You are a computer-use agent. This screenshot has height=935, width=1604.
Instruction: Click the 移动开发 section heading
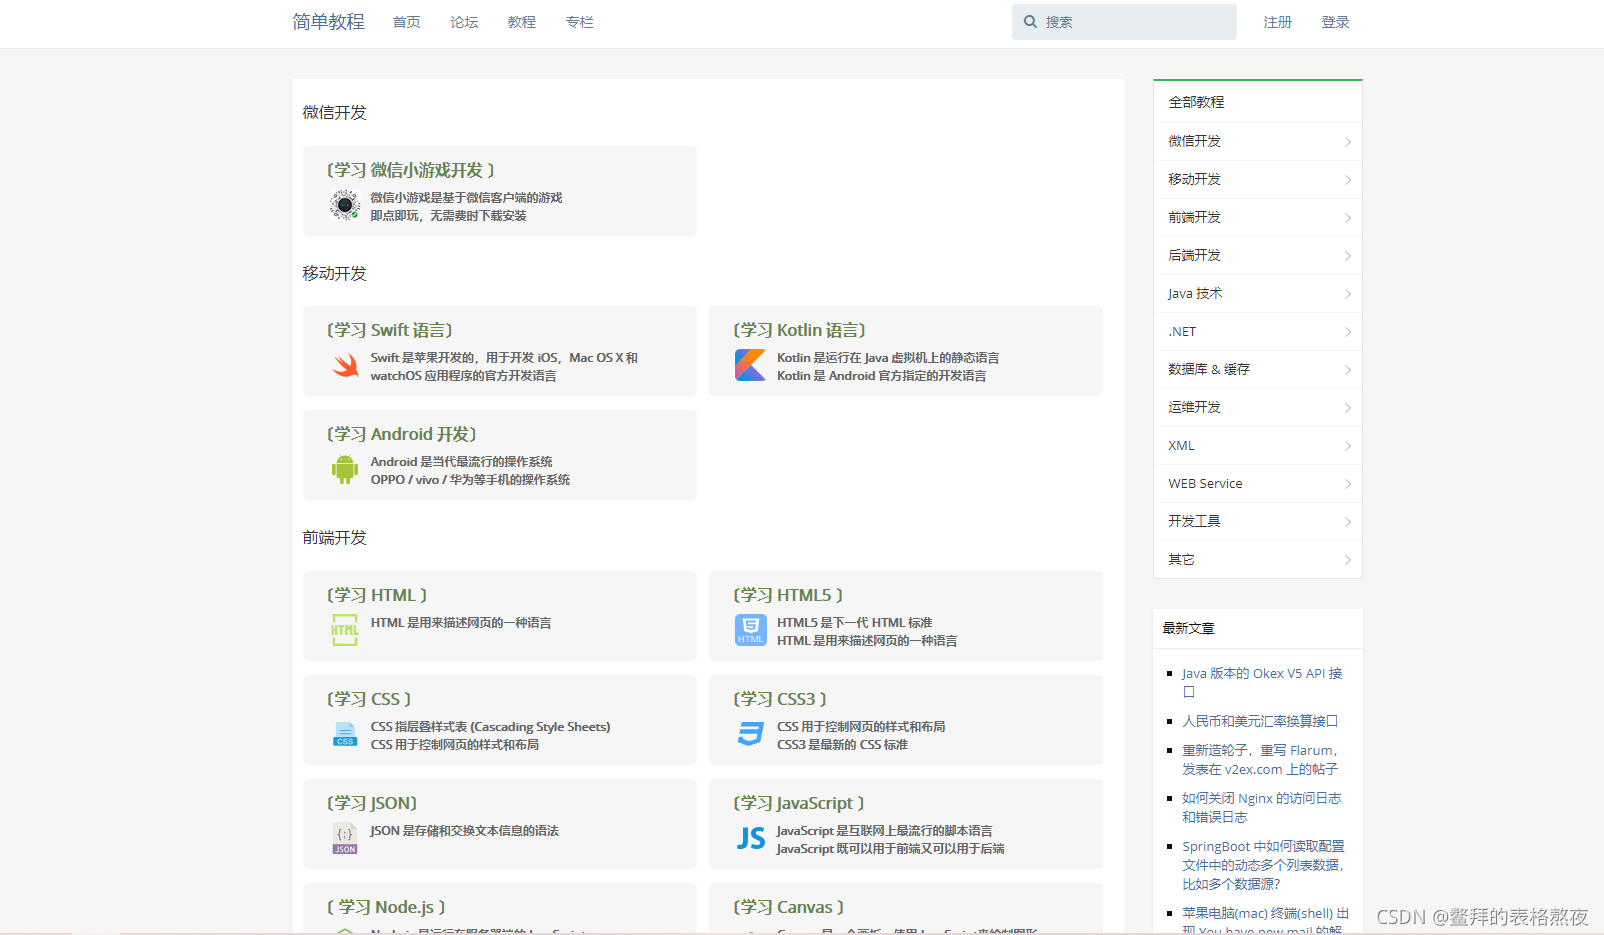coord(335,274)
